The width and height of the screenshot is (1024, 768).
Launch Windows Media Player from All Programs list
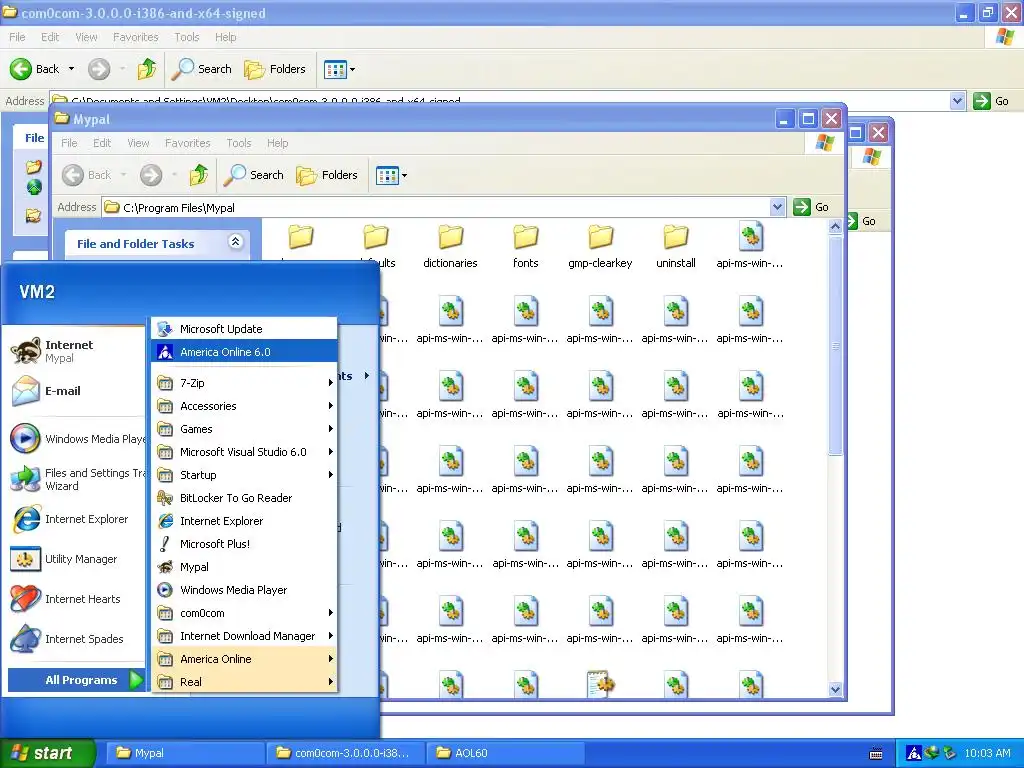pos(244,589)
